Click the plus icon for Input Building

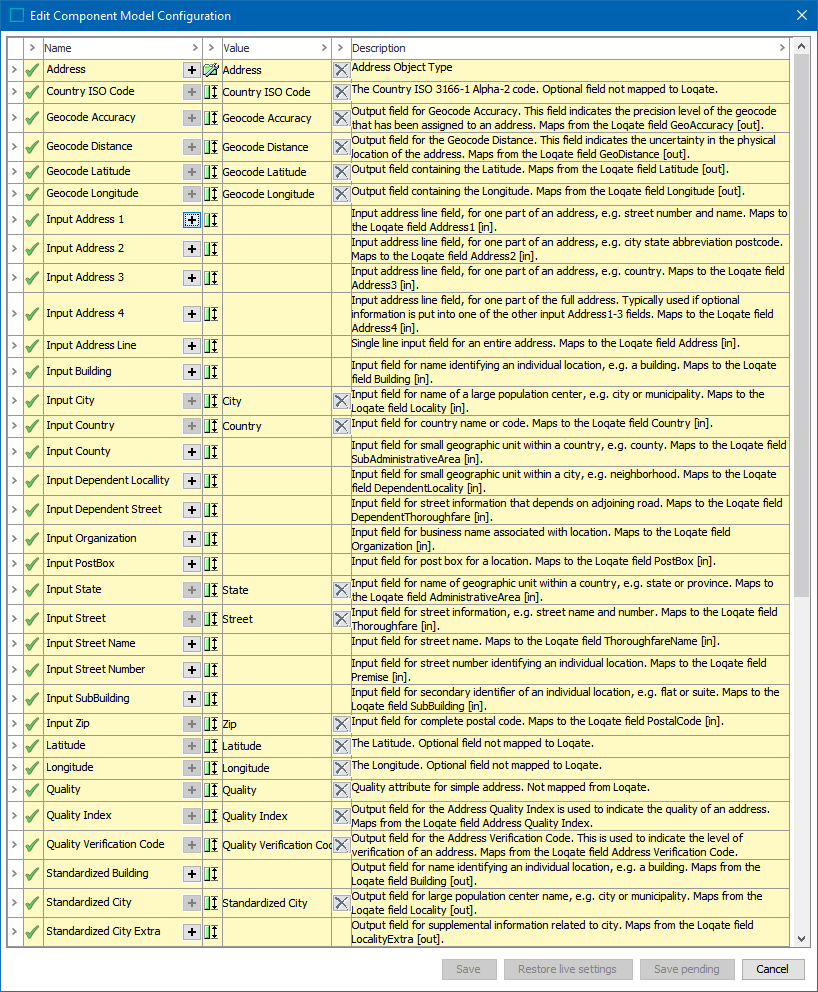[192, 371]
